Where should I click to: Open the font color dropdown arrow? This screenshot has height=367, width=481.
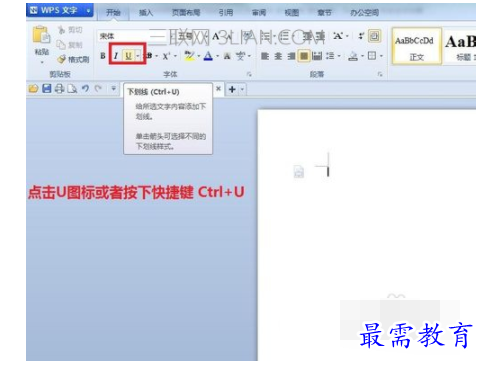point(217,56)
